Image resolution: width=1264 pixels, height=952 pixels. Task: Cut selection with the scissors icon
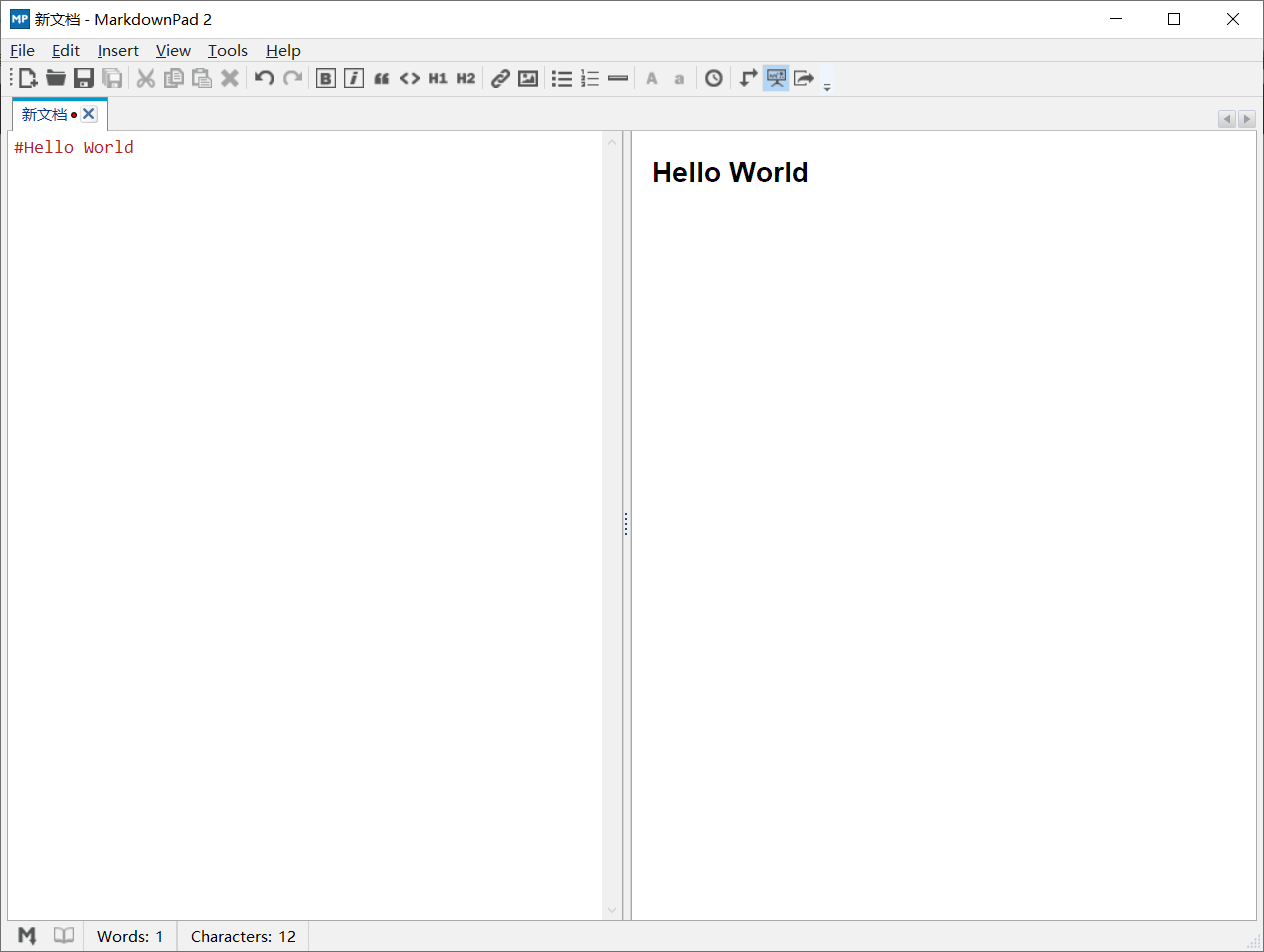146,78
